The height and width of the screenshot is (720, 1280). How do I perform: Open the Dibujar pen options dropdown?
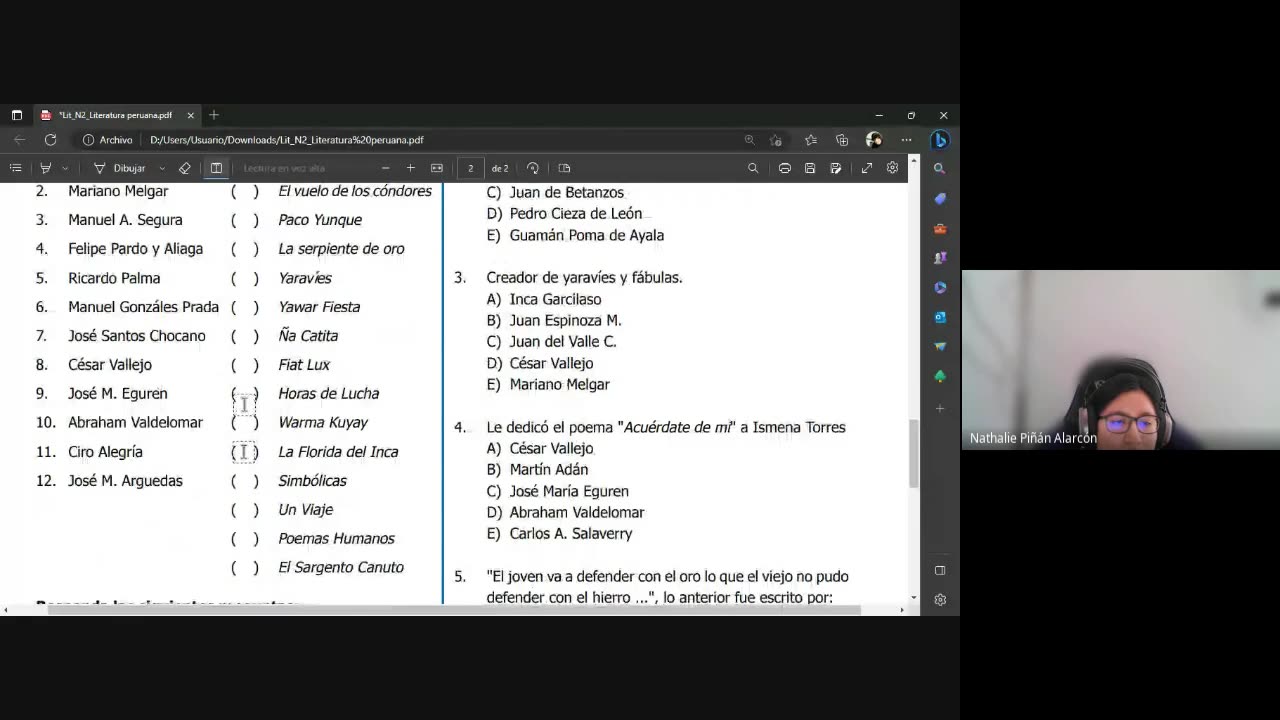[162, 168]
